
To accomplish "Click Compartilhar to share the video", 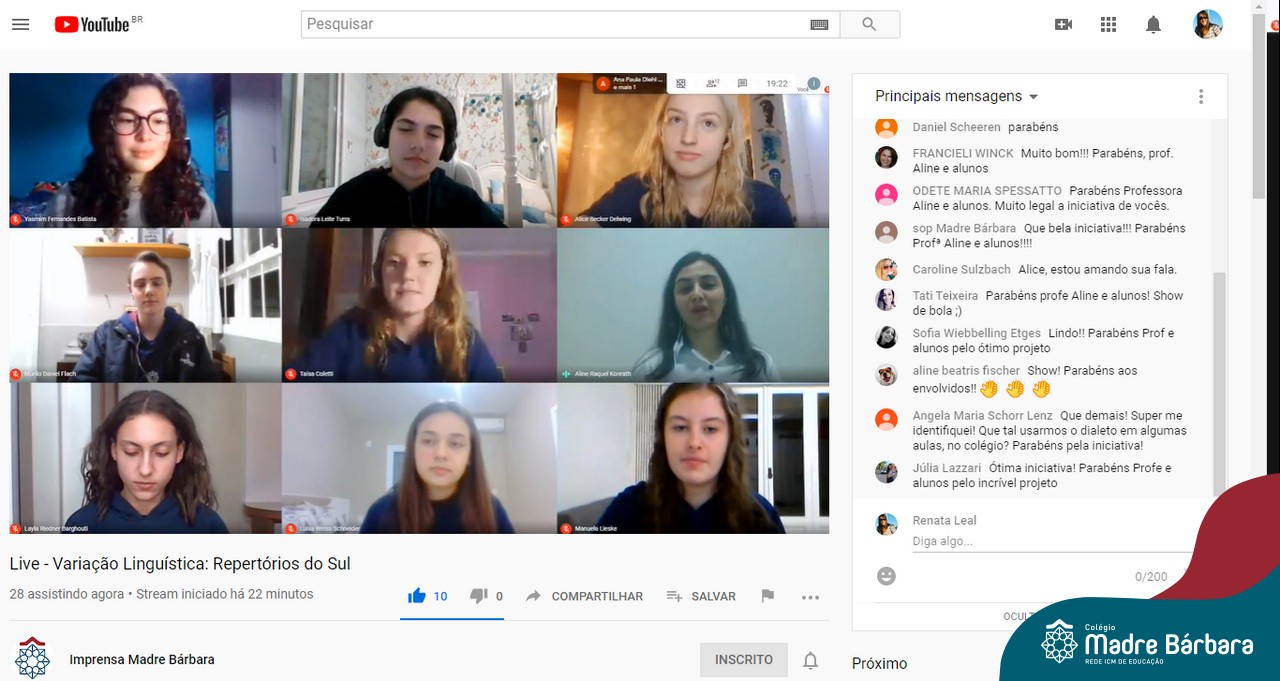I will 585,596.
